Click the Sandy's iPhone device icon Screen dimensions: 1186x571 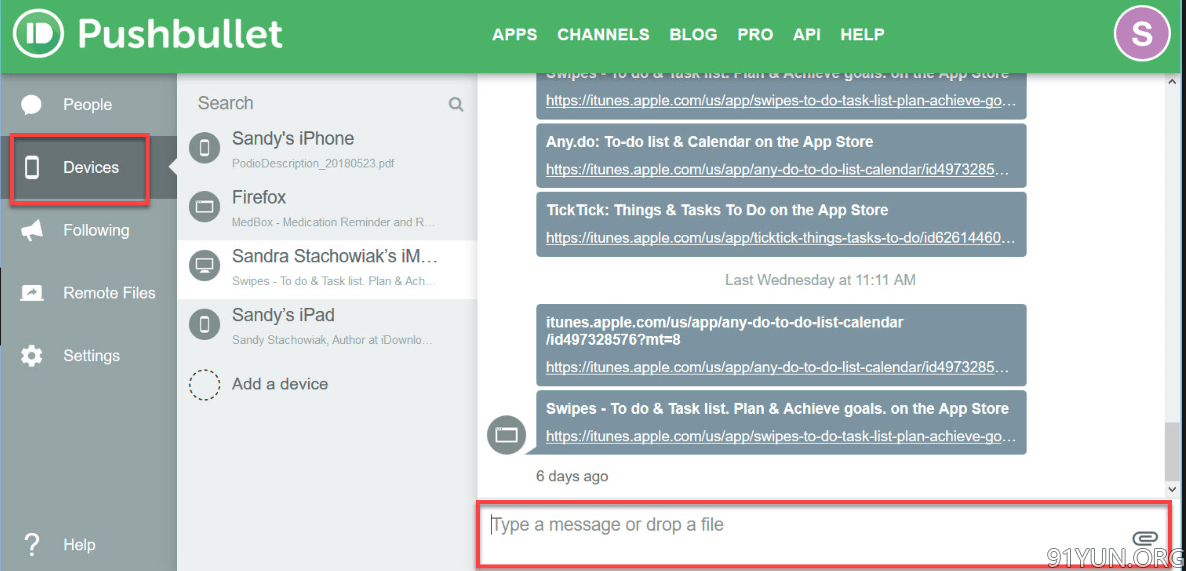click(x=204, y=148)
